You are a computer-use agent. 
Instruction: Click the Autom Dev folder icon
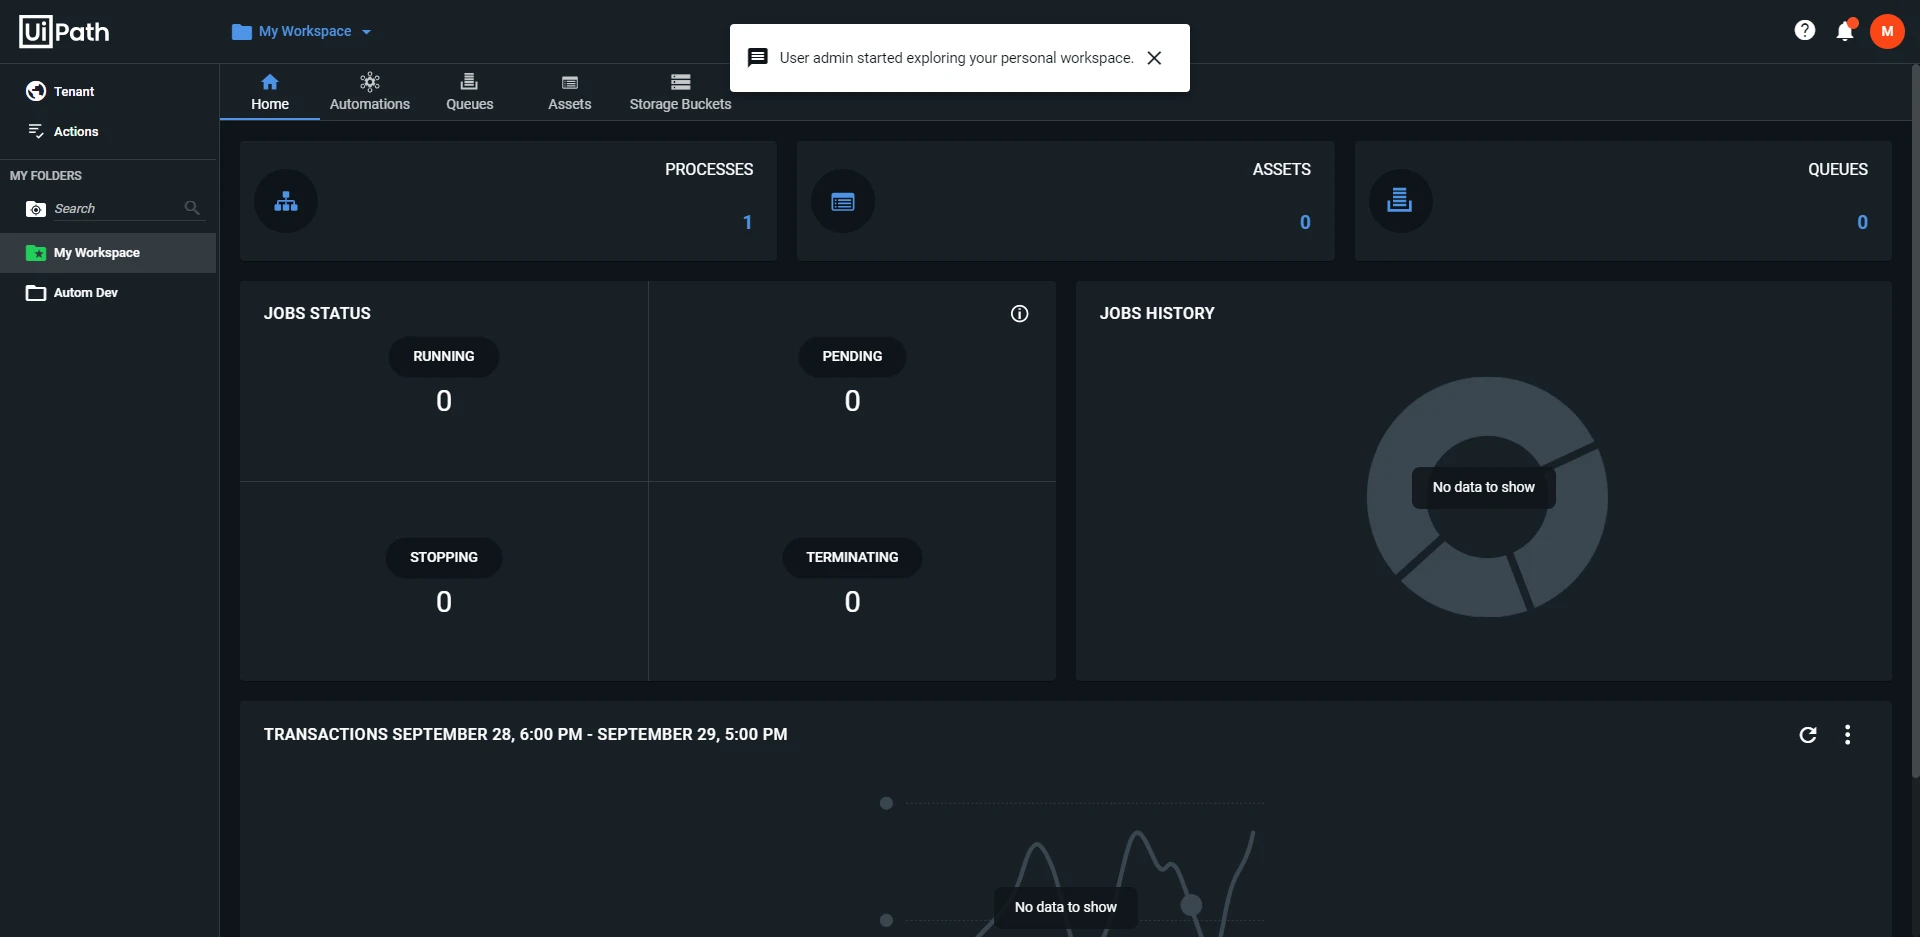click(36, 293)
